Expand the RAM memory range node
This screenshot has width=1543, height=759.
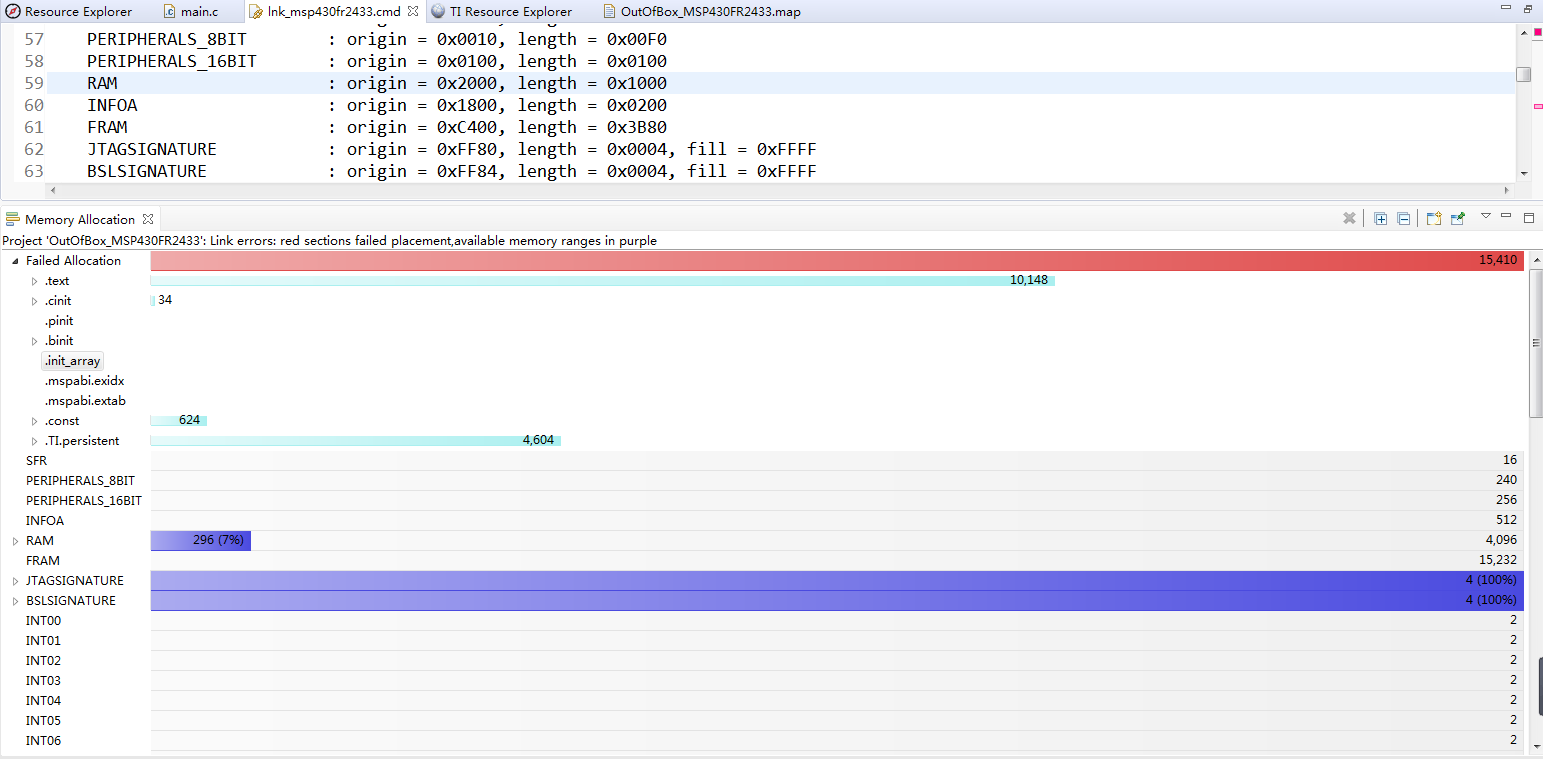pyautogui.click(x=15, y=541)
